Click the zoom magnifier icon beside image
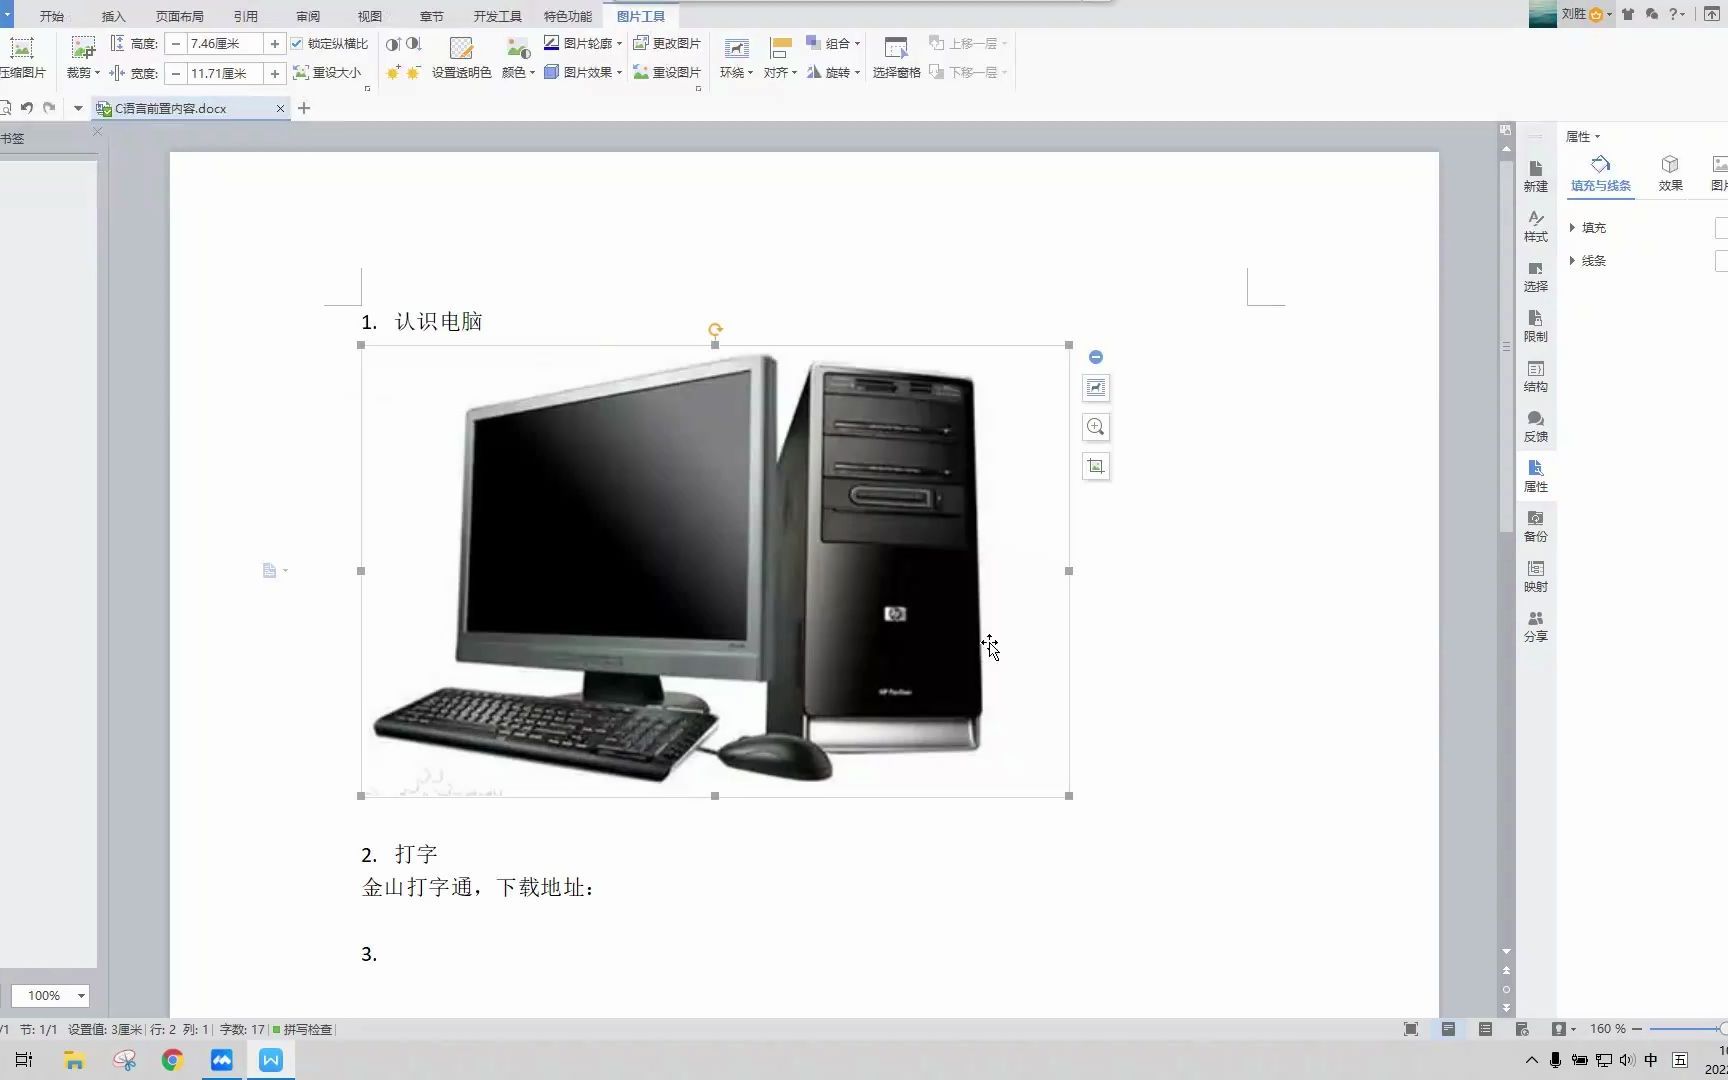 [x=1096, y=427]
